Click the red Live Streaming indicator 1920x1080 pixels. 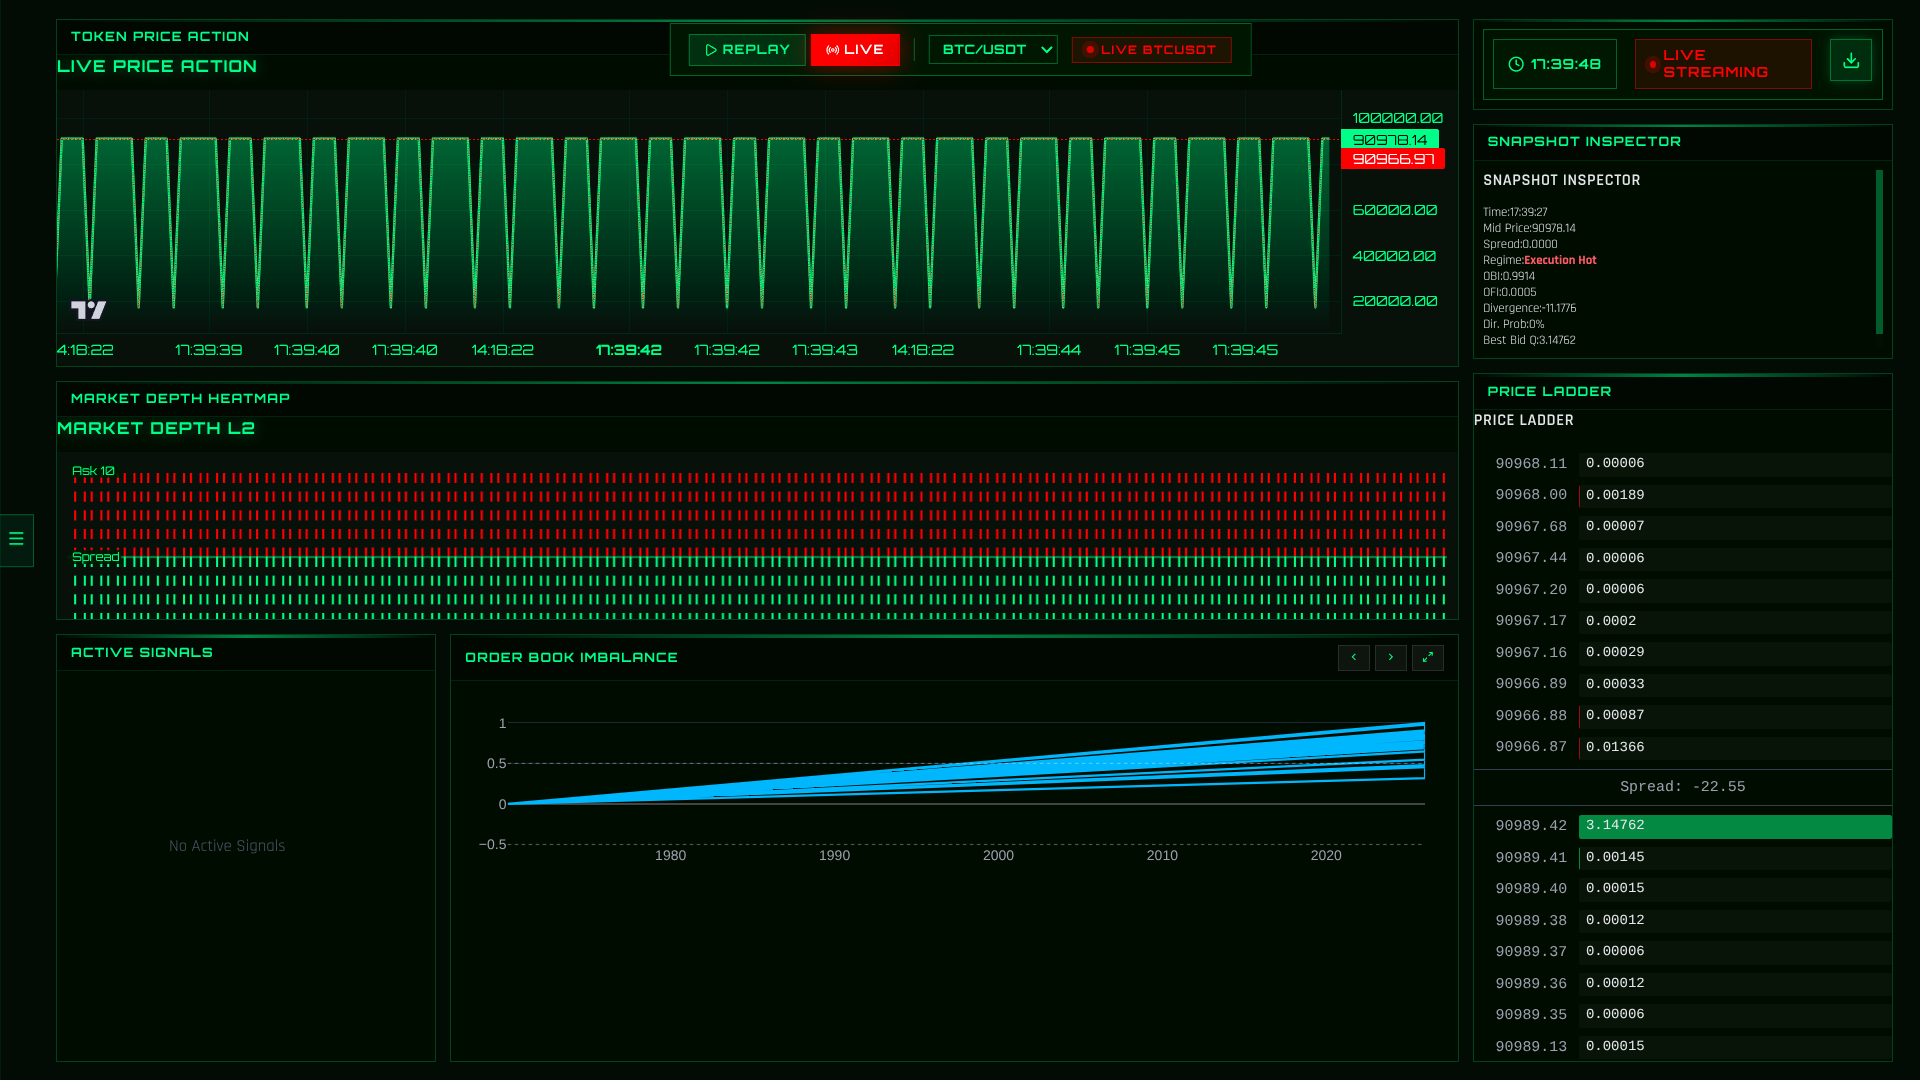click(1722, 64)
